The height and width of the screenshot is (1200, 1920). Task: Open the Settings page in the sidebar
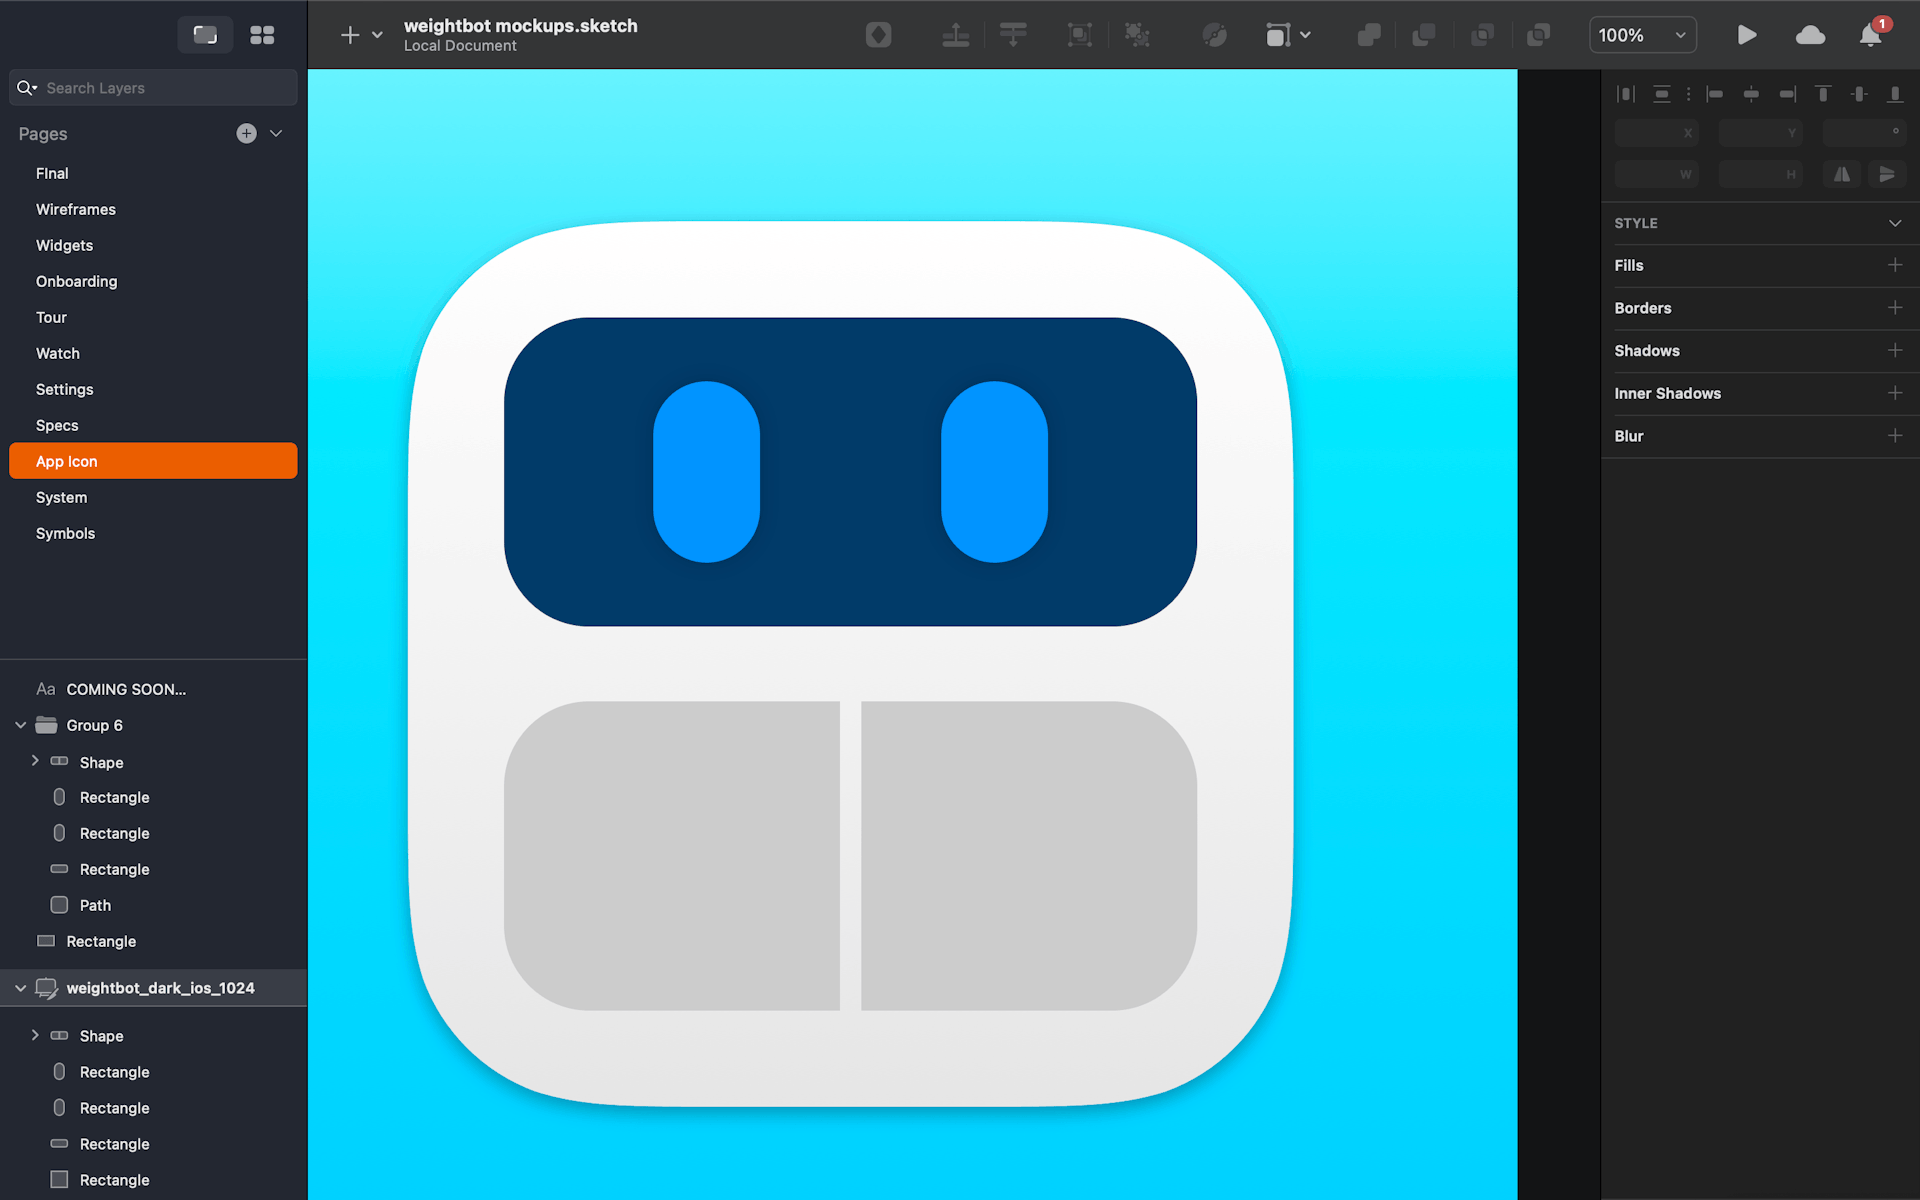tap(64, 389)
